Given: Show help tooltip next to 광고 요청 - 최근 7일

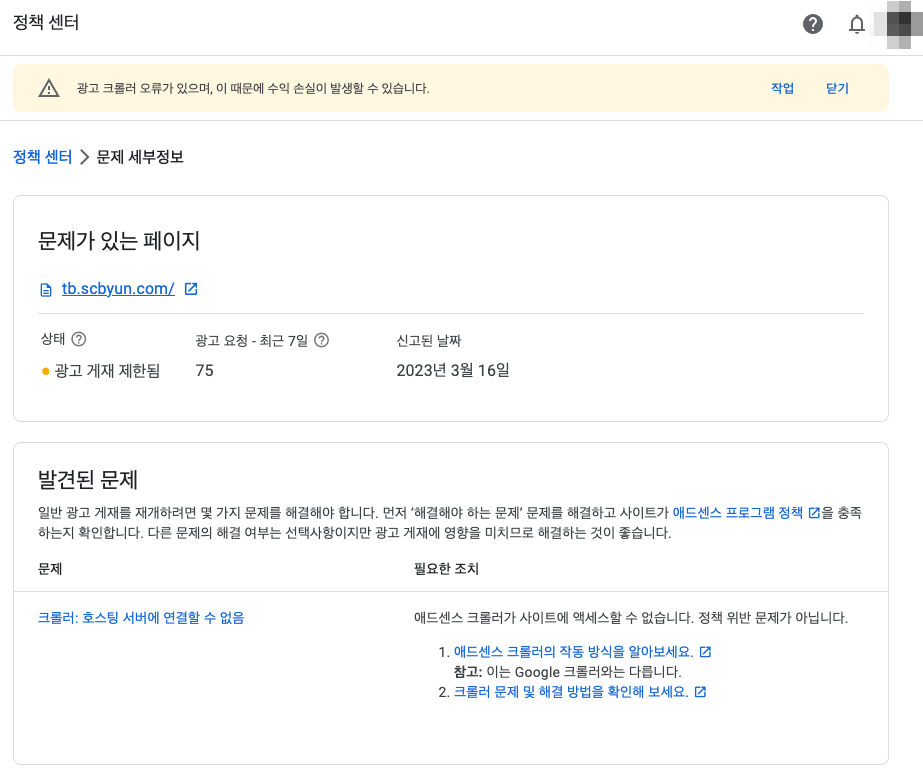Looking at the screenshot, I should coord(321,340).
